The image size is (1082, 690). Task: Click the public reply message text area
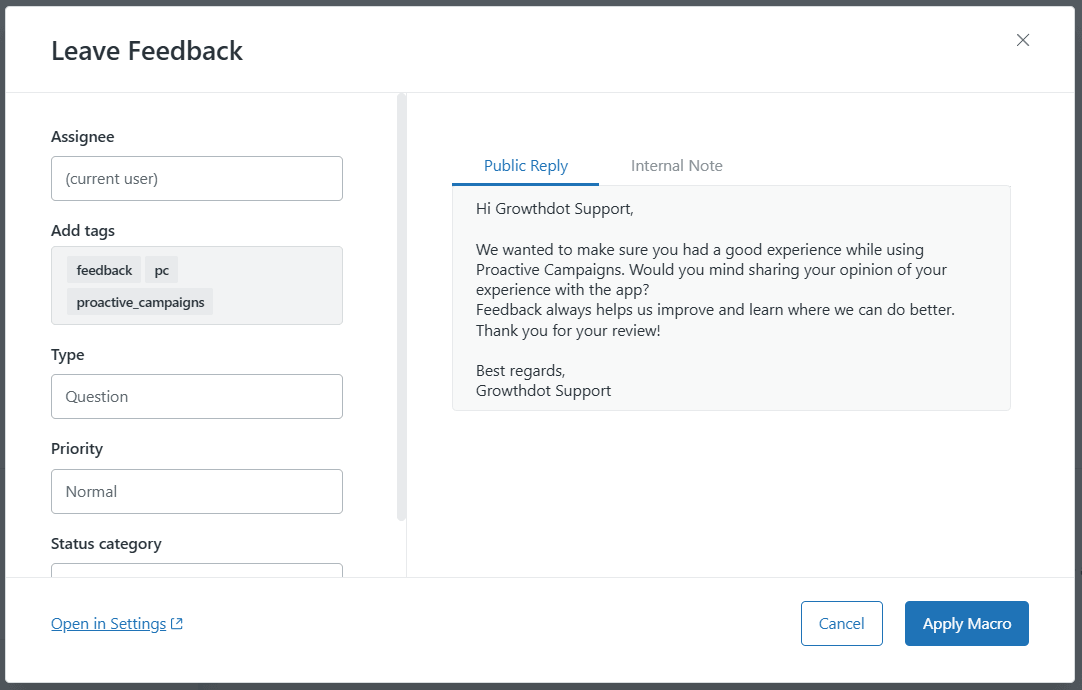731,298
